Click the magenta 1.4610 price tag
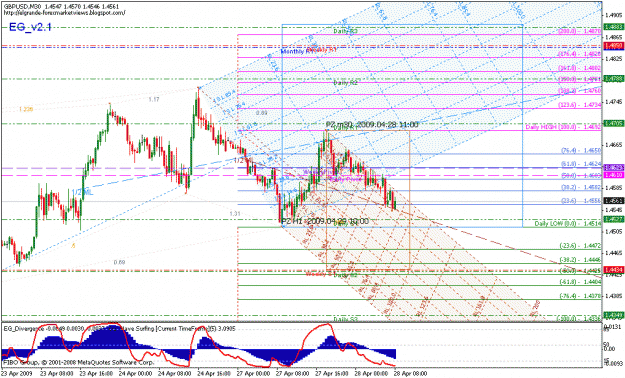The width and height of the screenshot is (625, 378). pos(614,175)
